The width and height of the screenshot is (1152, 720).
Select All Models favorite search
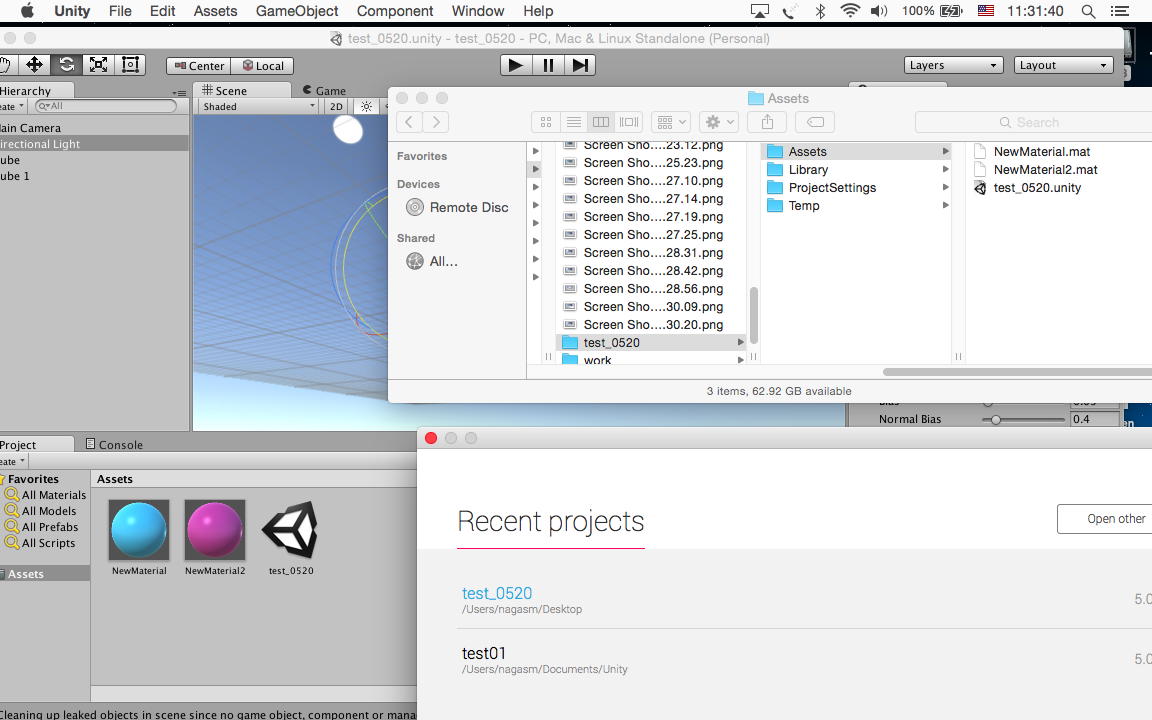point(41,511)
